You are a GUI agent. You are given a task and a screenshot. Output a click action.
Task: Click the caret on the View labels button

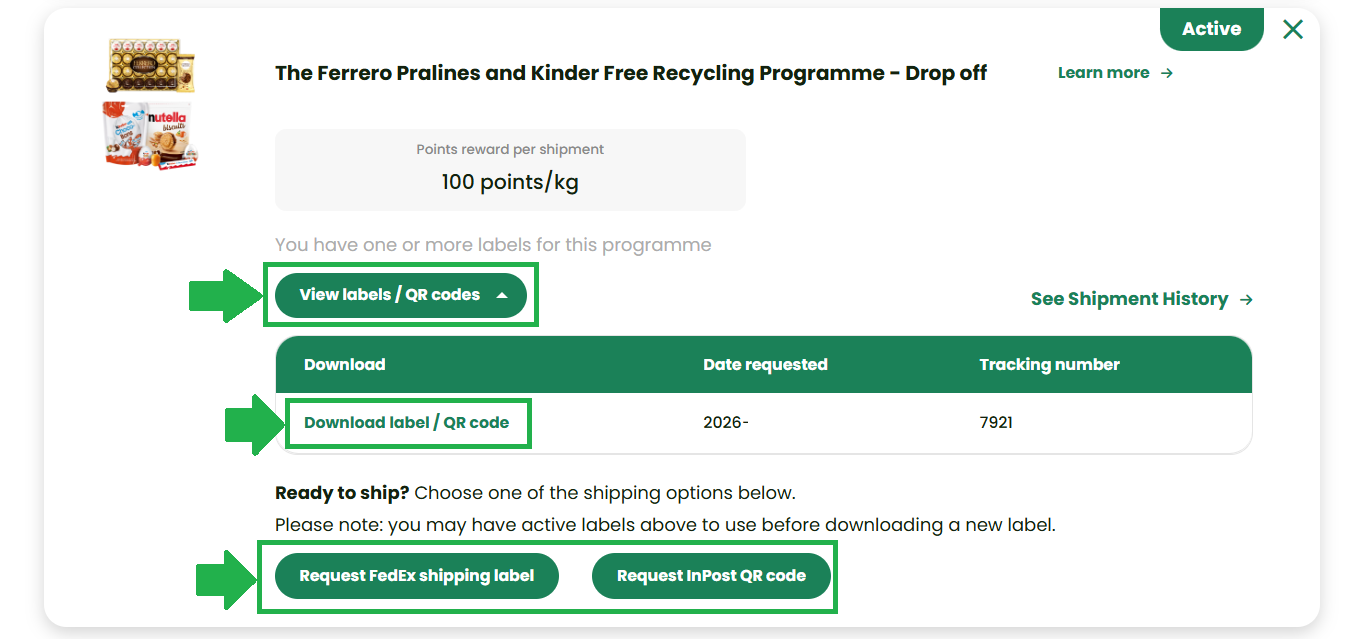502,295
